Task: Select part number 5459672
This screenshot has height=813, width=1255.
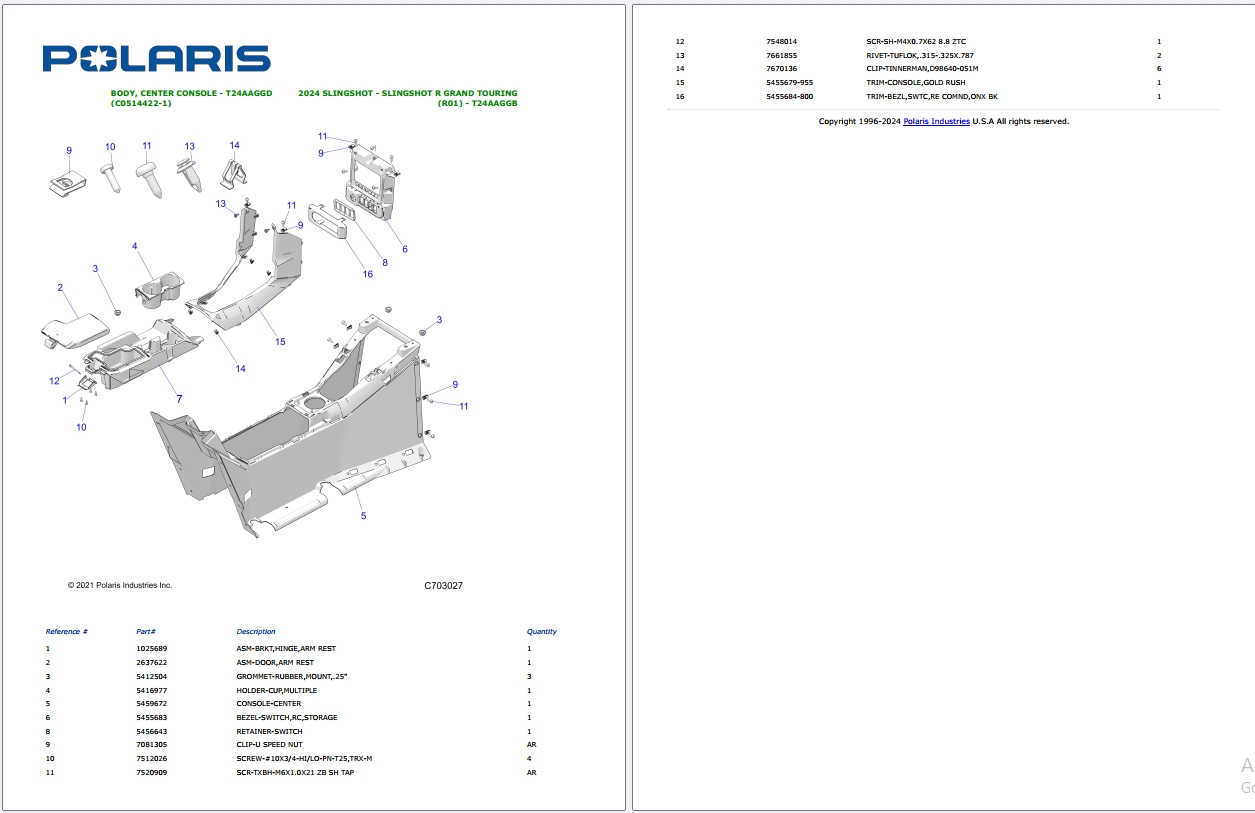Action: (152, 703)
